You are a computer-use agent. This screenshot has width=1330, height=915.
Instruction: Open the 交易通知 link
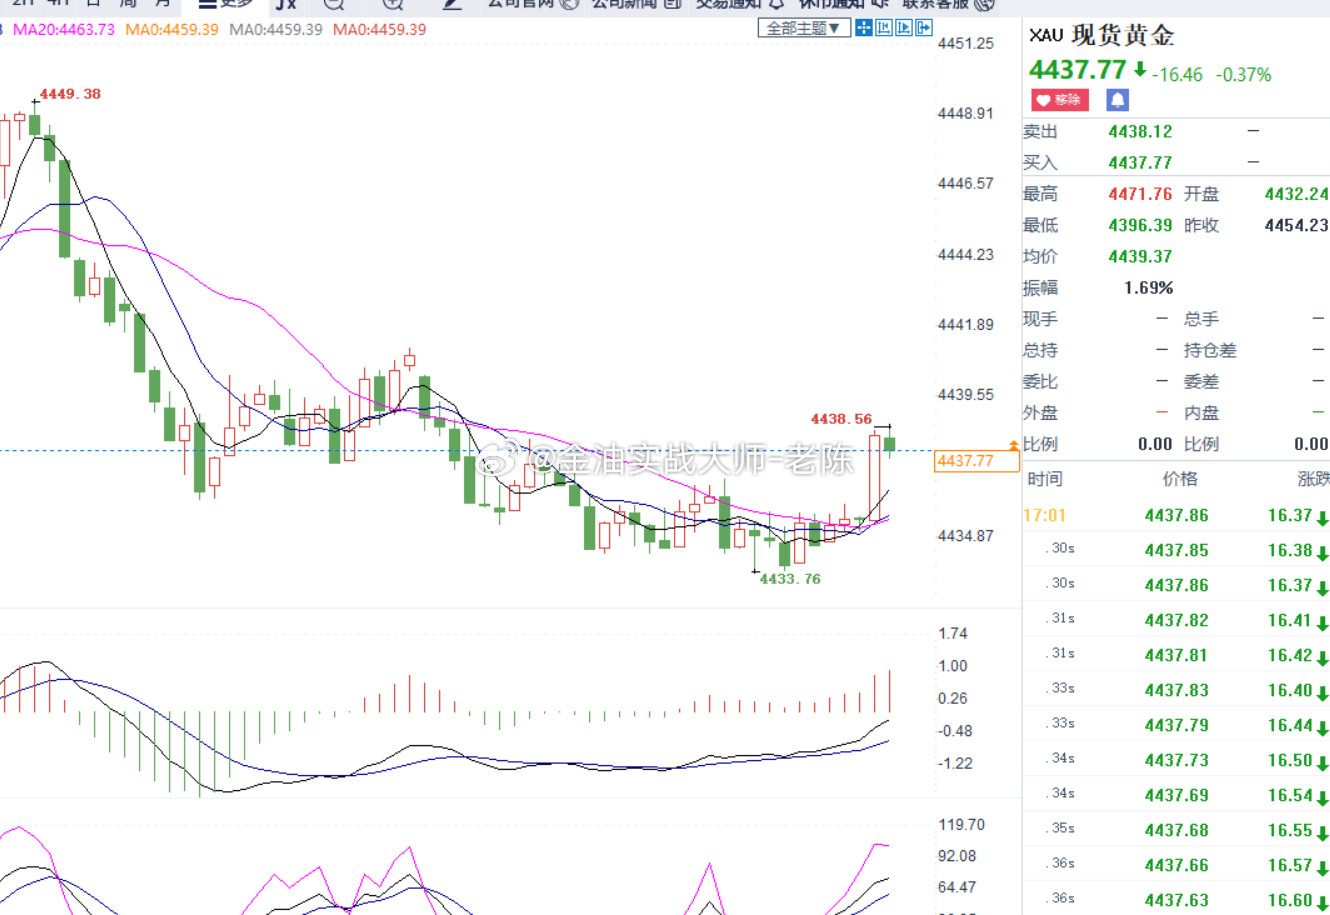(x=740, y=4)
